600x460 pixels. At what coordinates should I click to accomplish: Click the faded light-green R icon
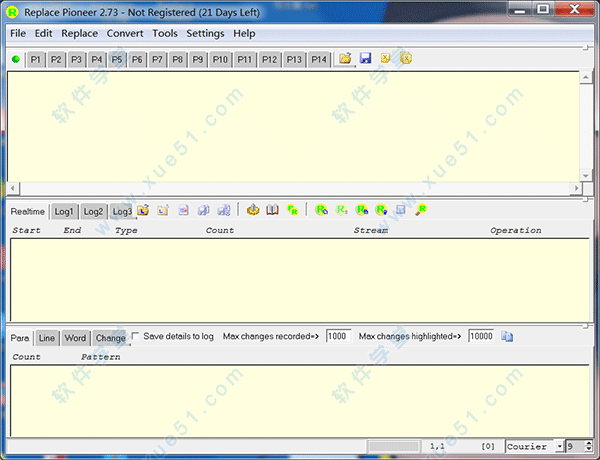[341, 210]
